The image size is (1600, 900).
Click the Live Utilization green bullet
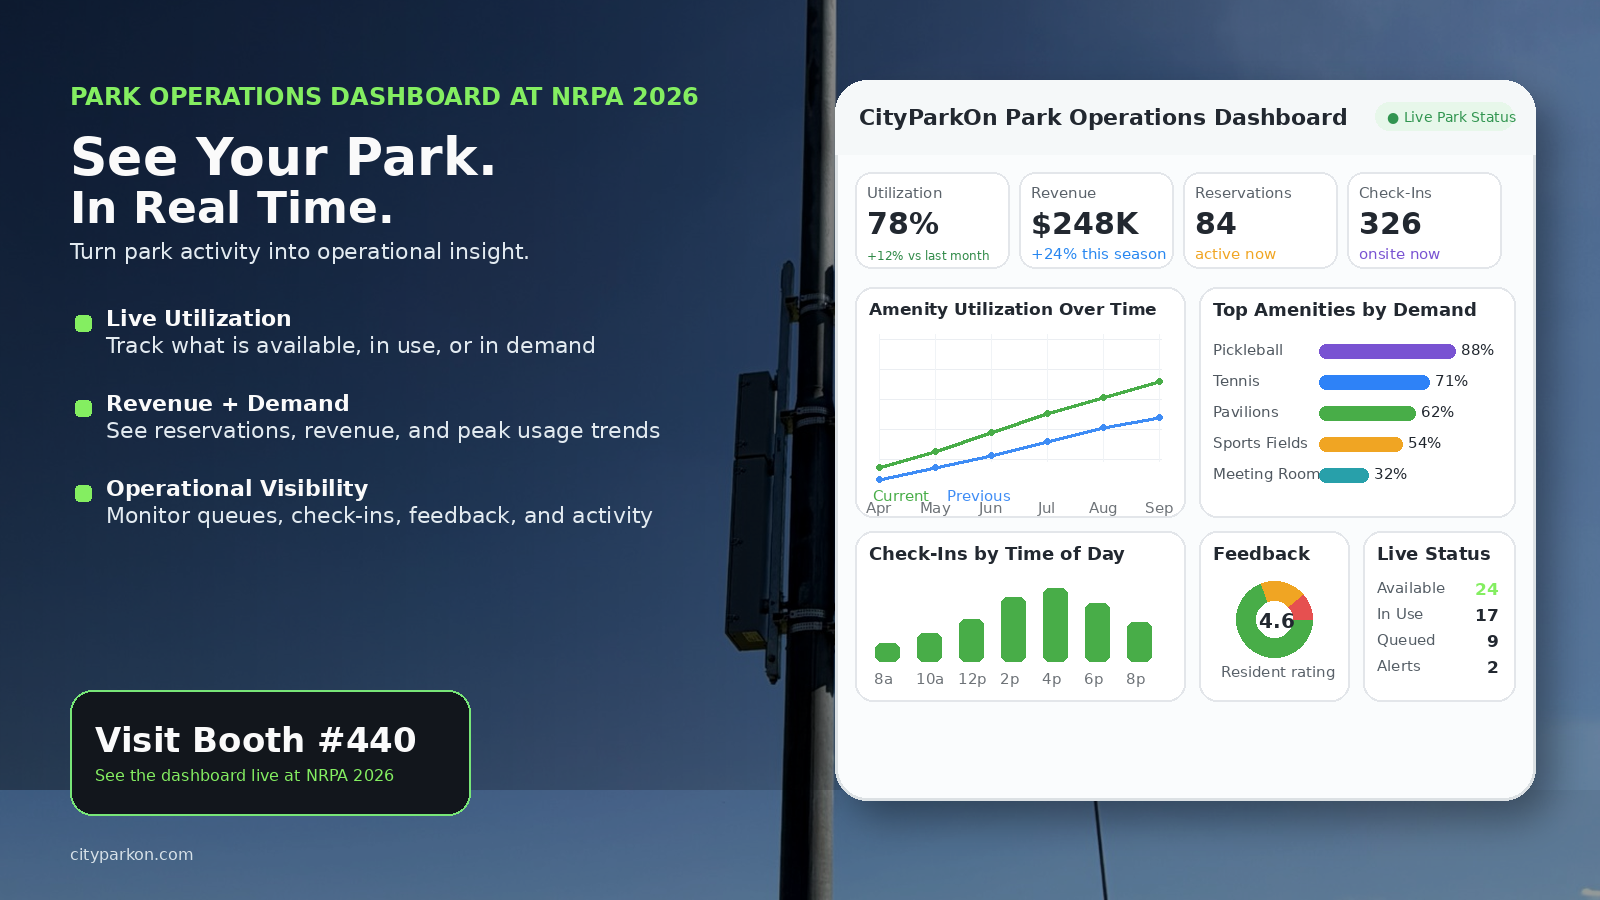[x=84, y=323]
